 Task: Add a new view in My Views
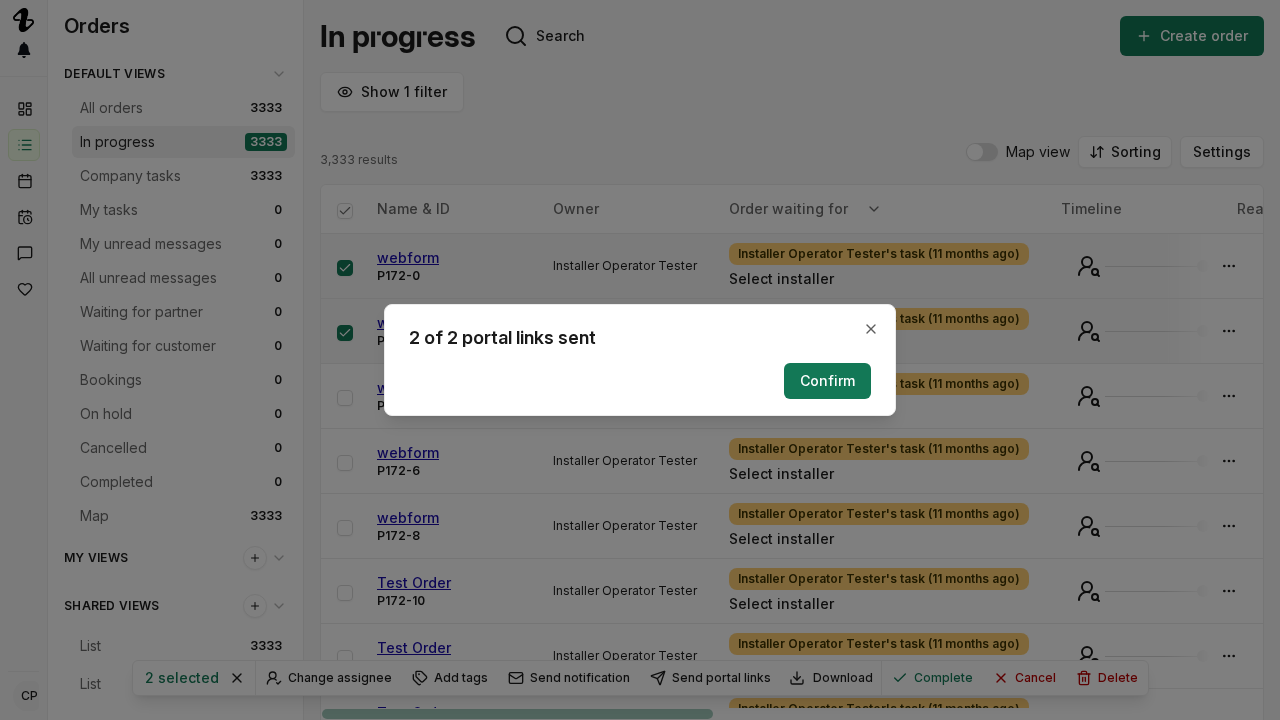tap(255, 558)
